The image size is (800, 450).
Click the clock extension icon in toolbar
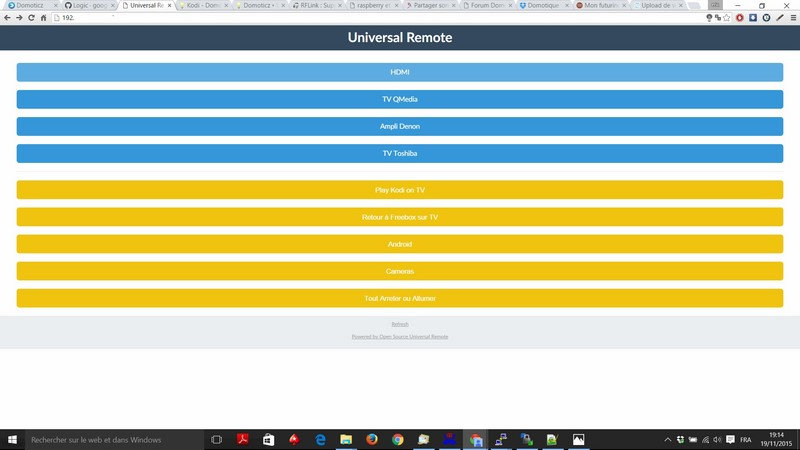[766, 17]
